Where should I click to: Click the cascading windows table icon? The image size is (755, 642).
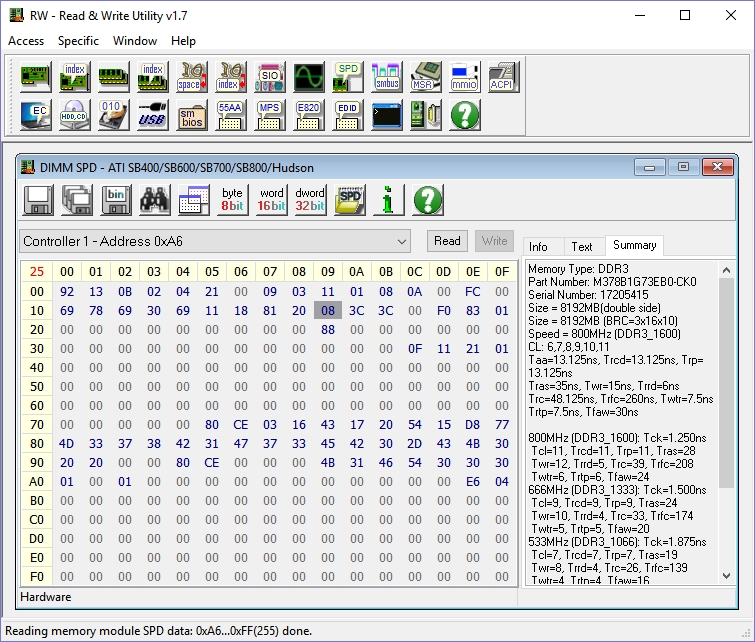point(194,200)
